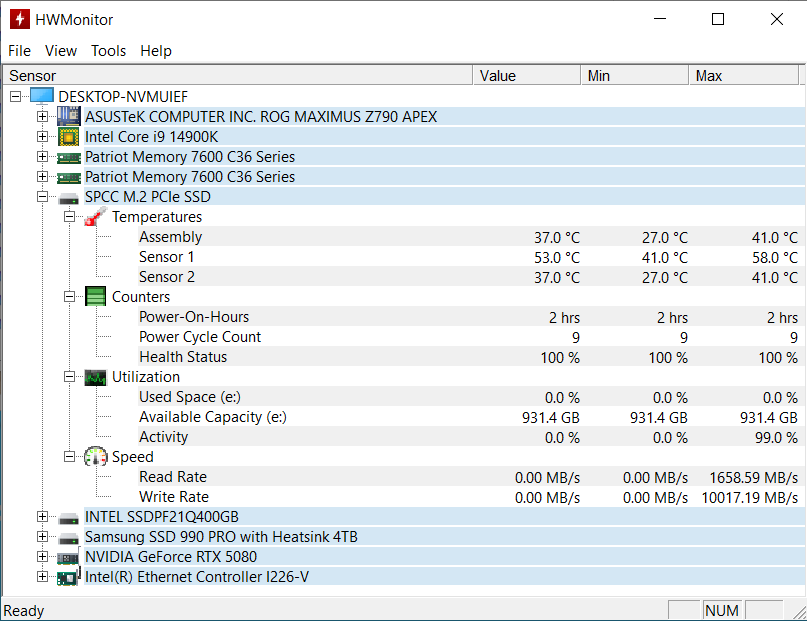The image size is (807, 621).
Task: Close the HWMonitor window
Action: (x=777, y=19)
